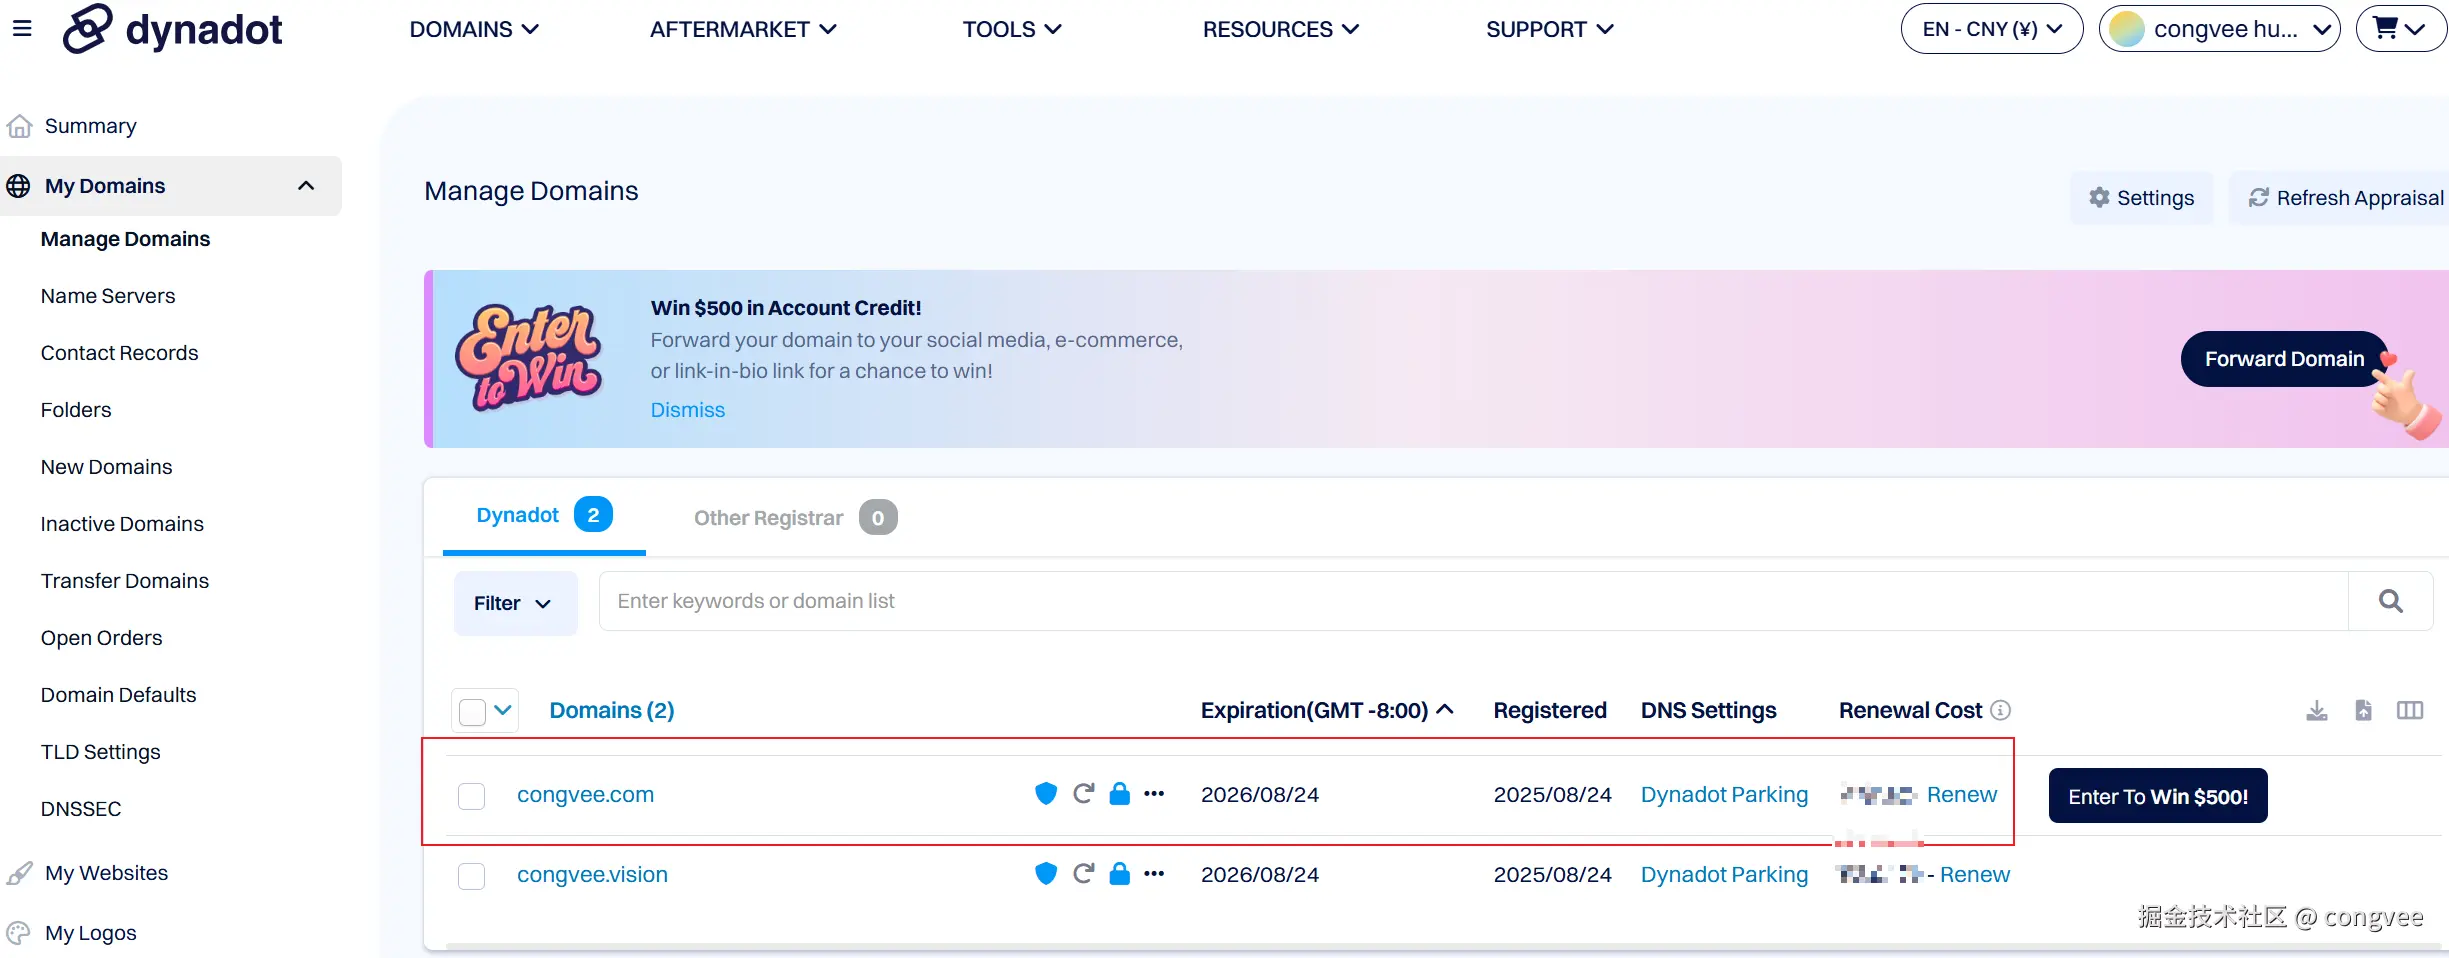The height and width of the screenshot is (958, 2449).
Task: Expand the Filter dropdown
Action: [x=514, y=603]
